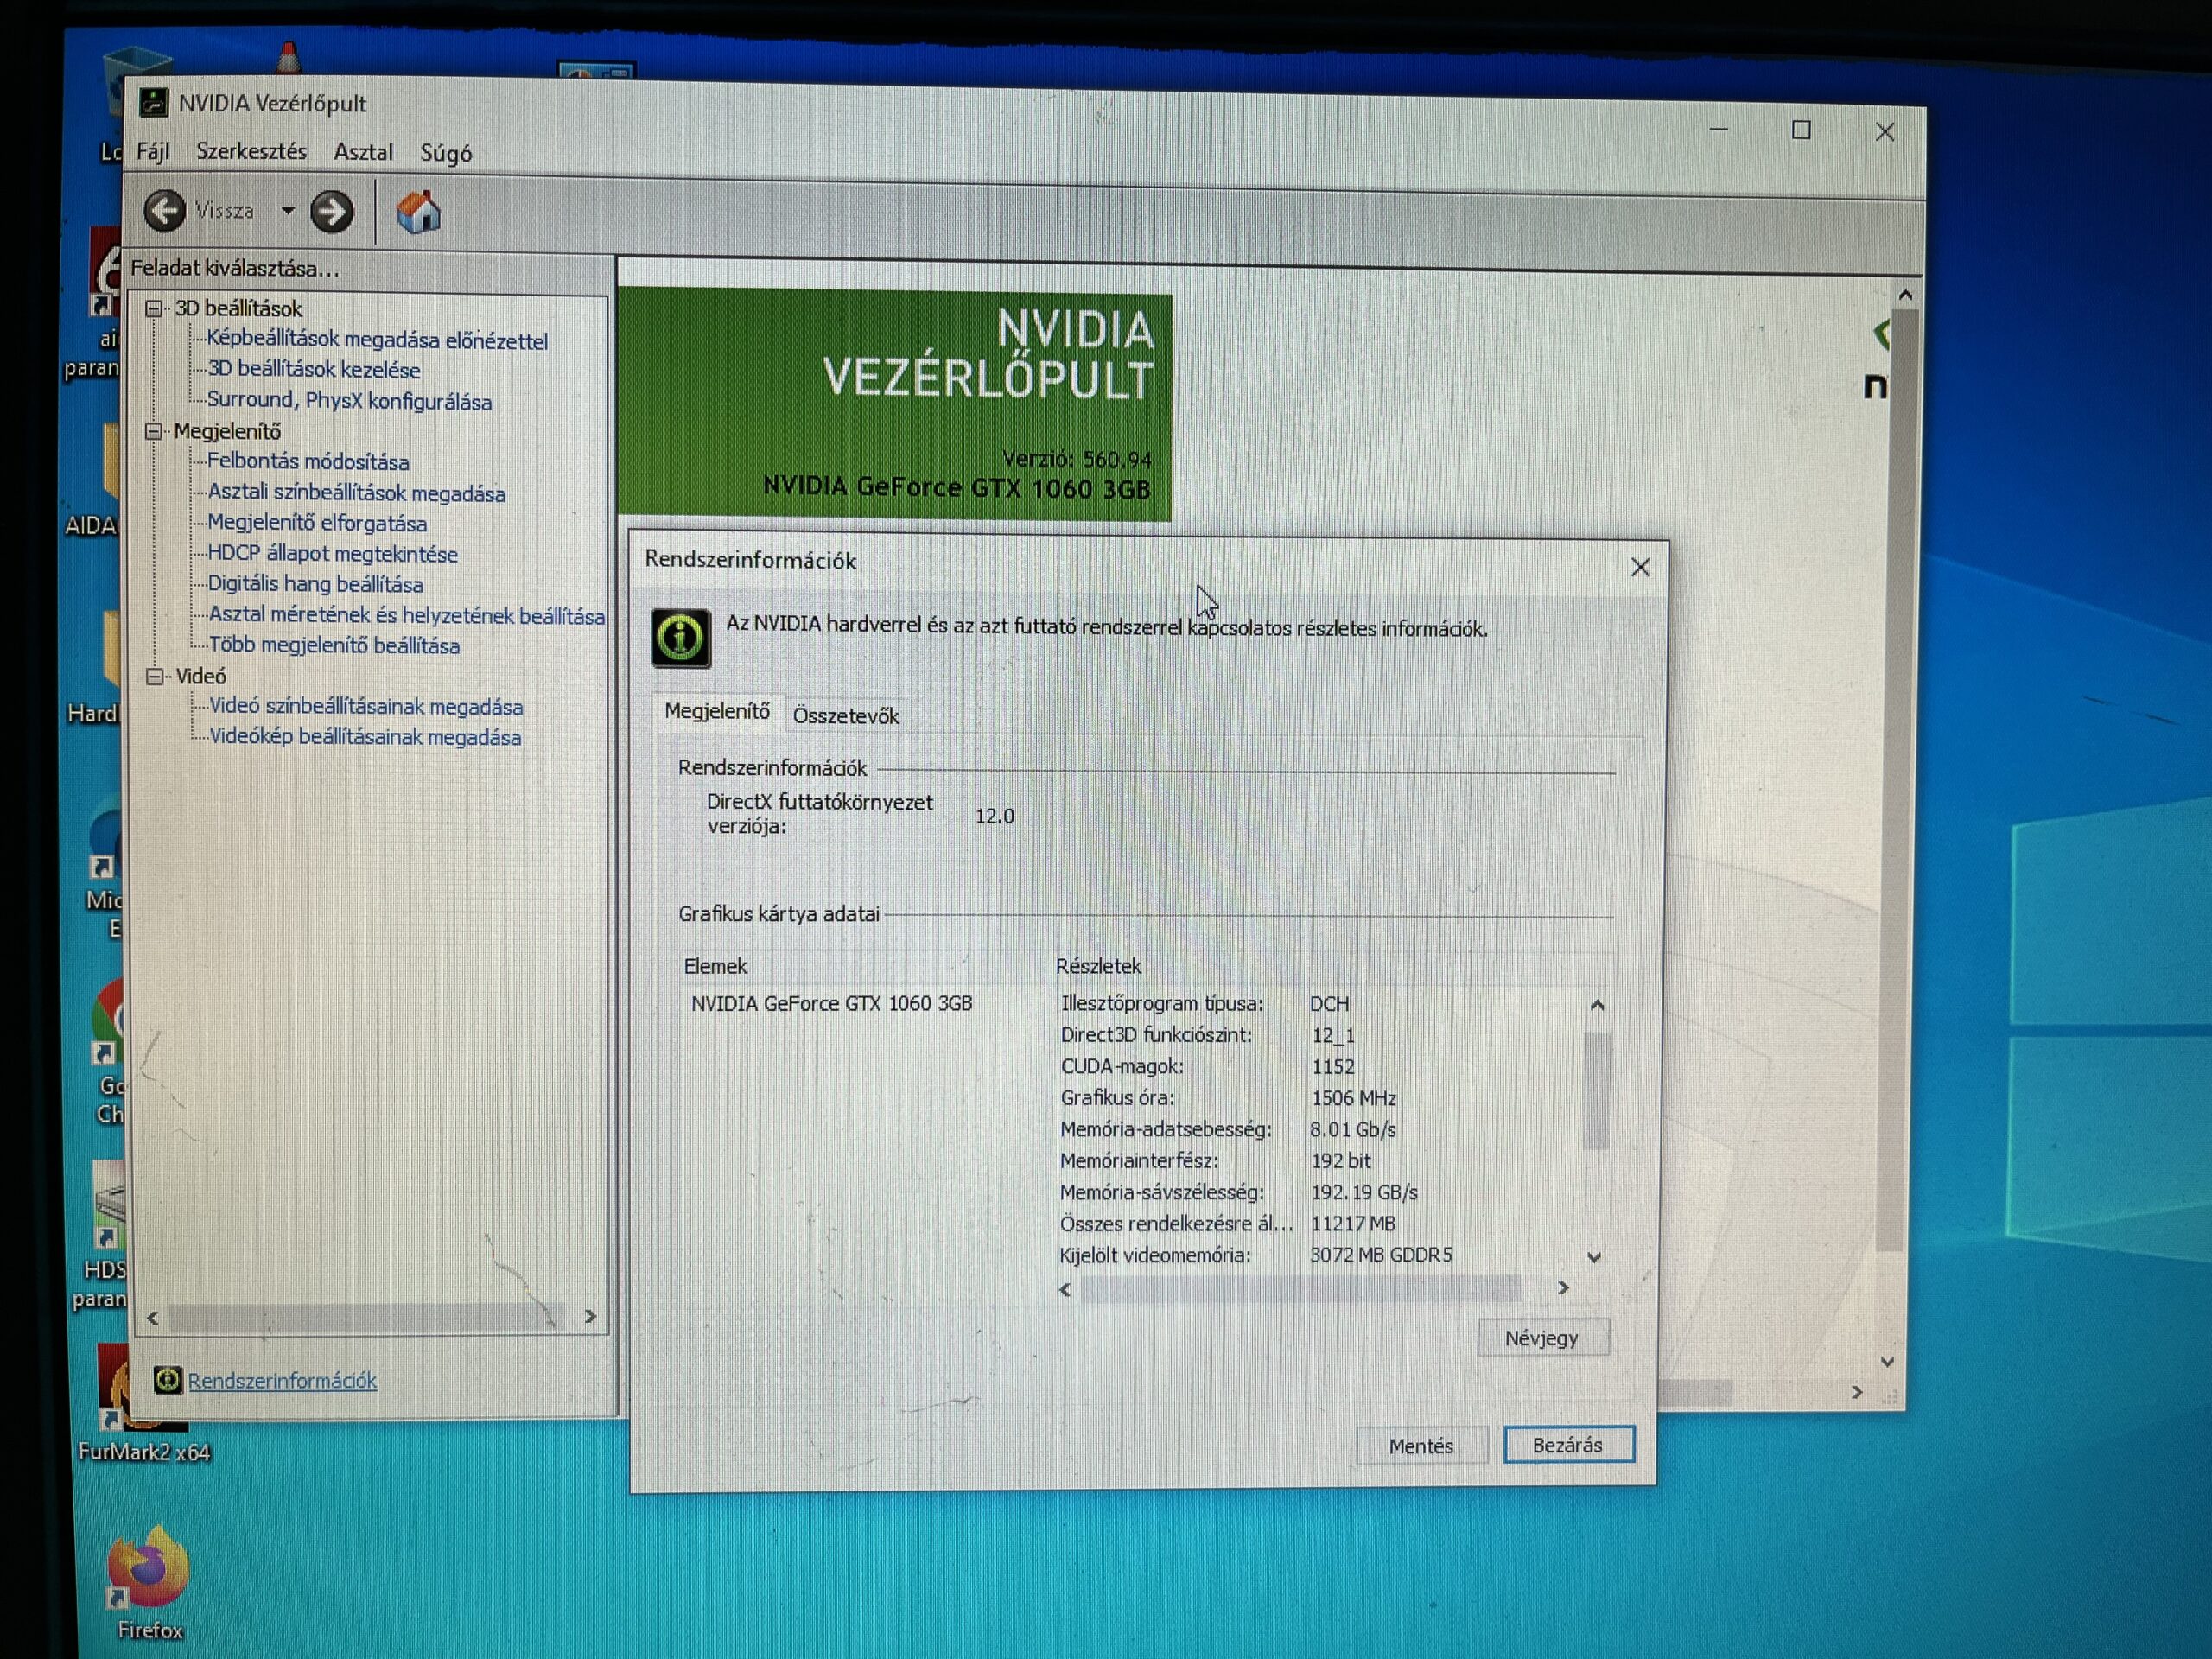Screen dimensions: 2212x1659
Task: Open Felbontás módosítása
Action: (308, 462)
